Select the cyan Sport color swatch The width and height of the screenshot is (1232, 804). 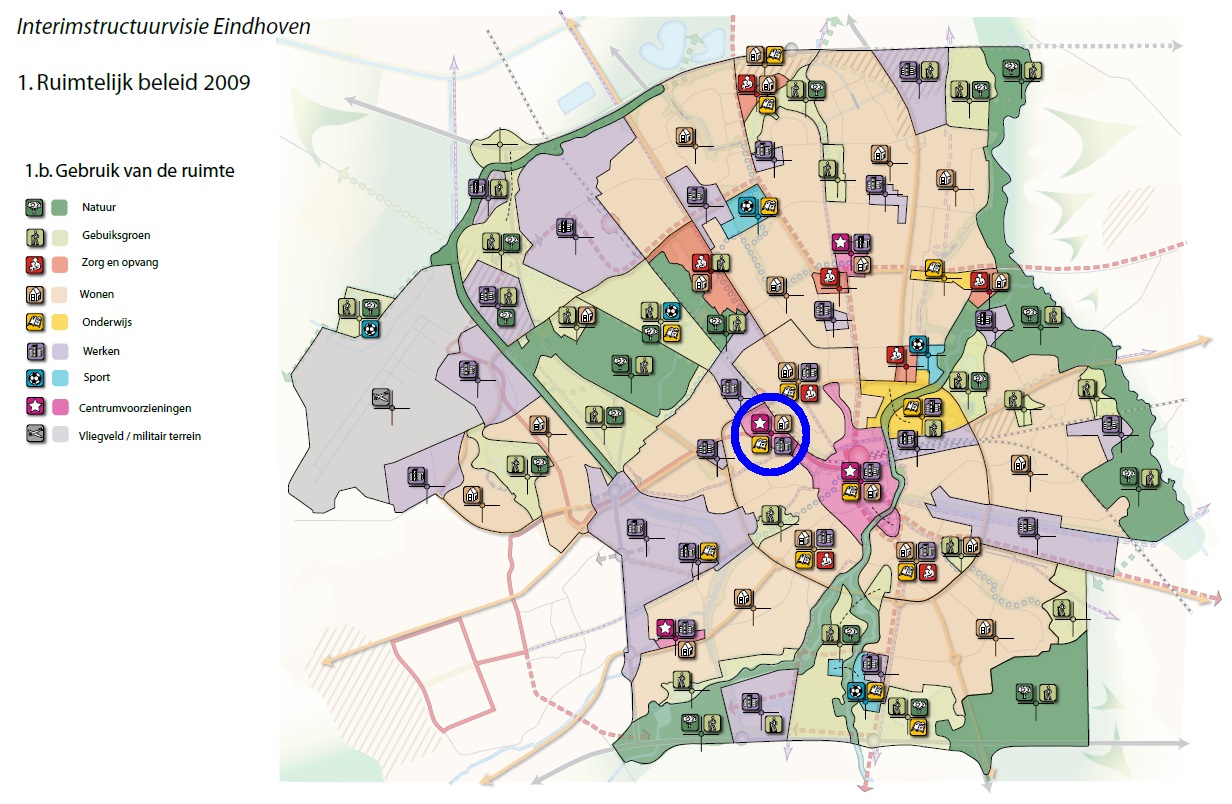pyautogui.click(x=59, y=378)
